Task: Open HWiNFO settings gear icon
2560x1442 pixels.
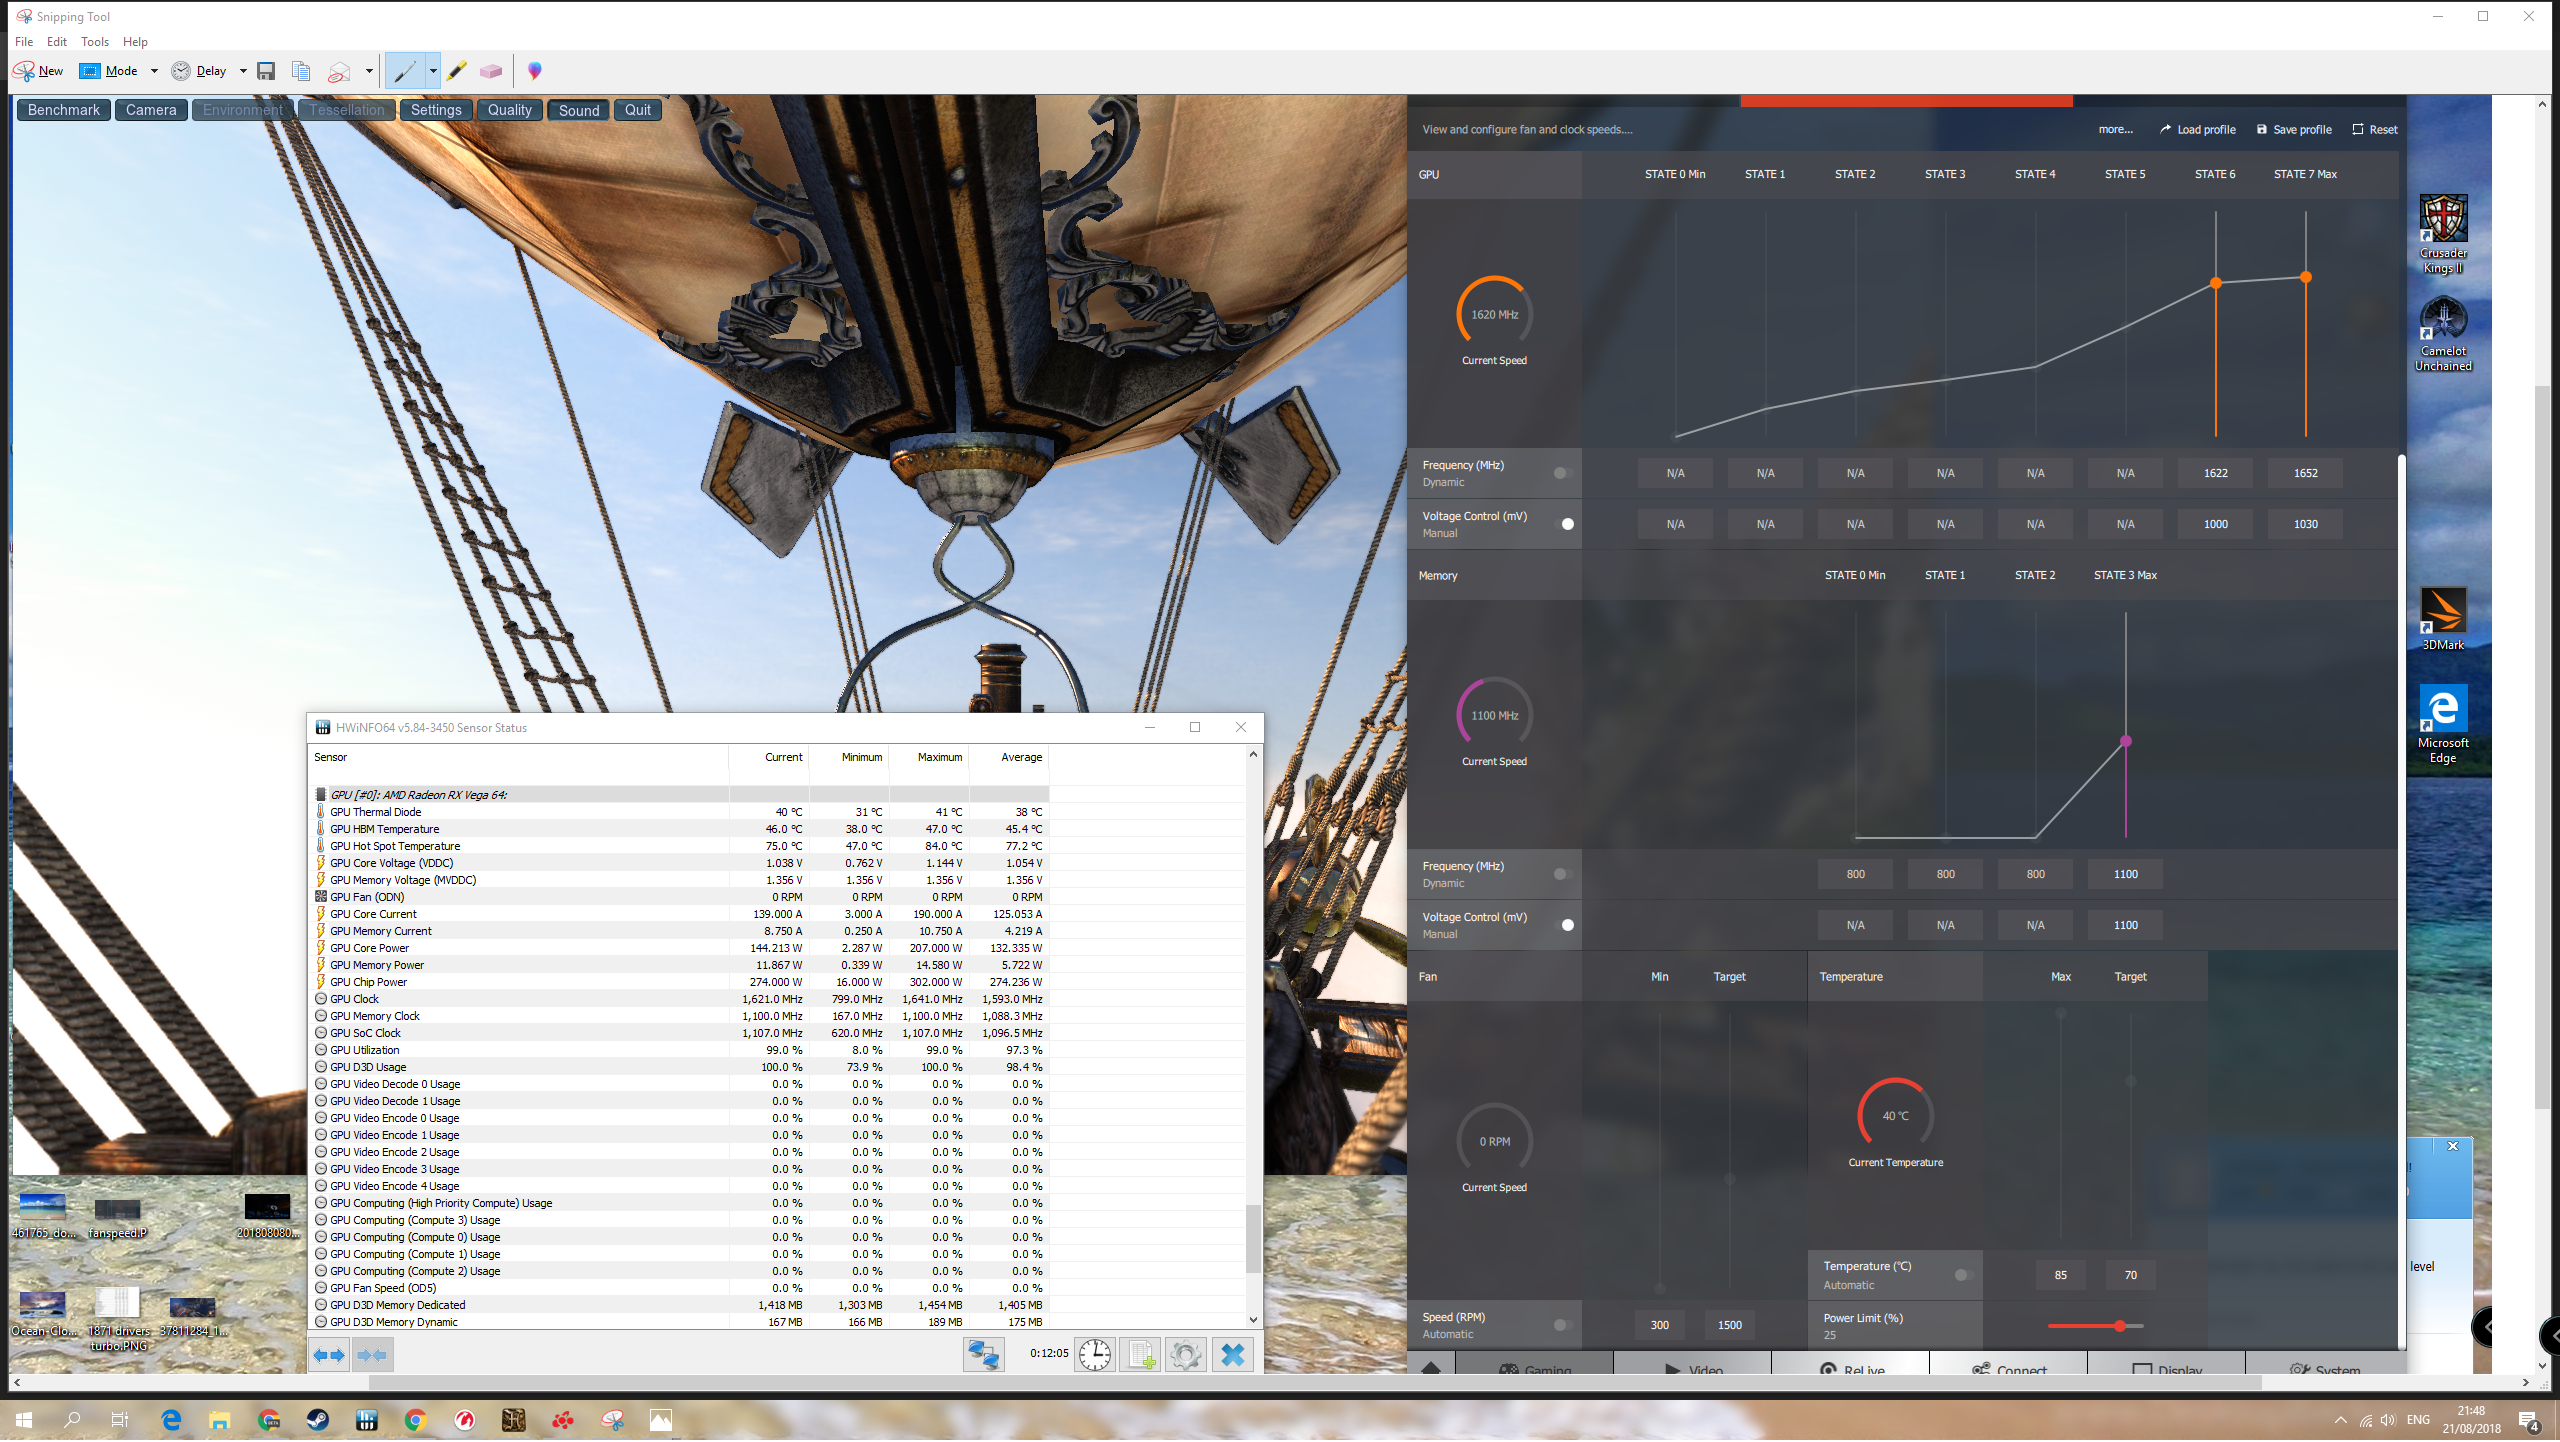Action: click(x=1185, y=1355)
